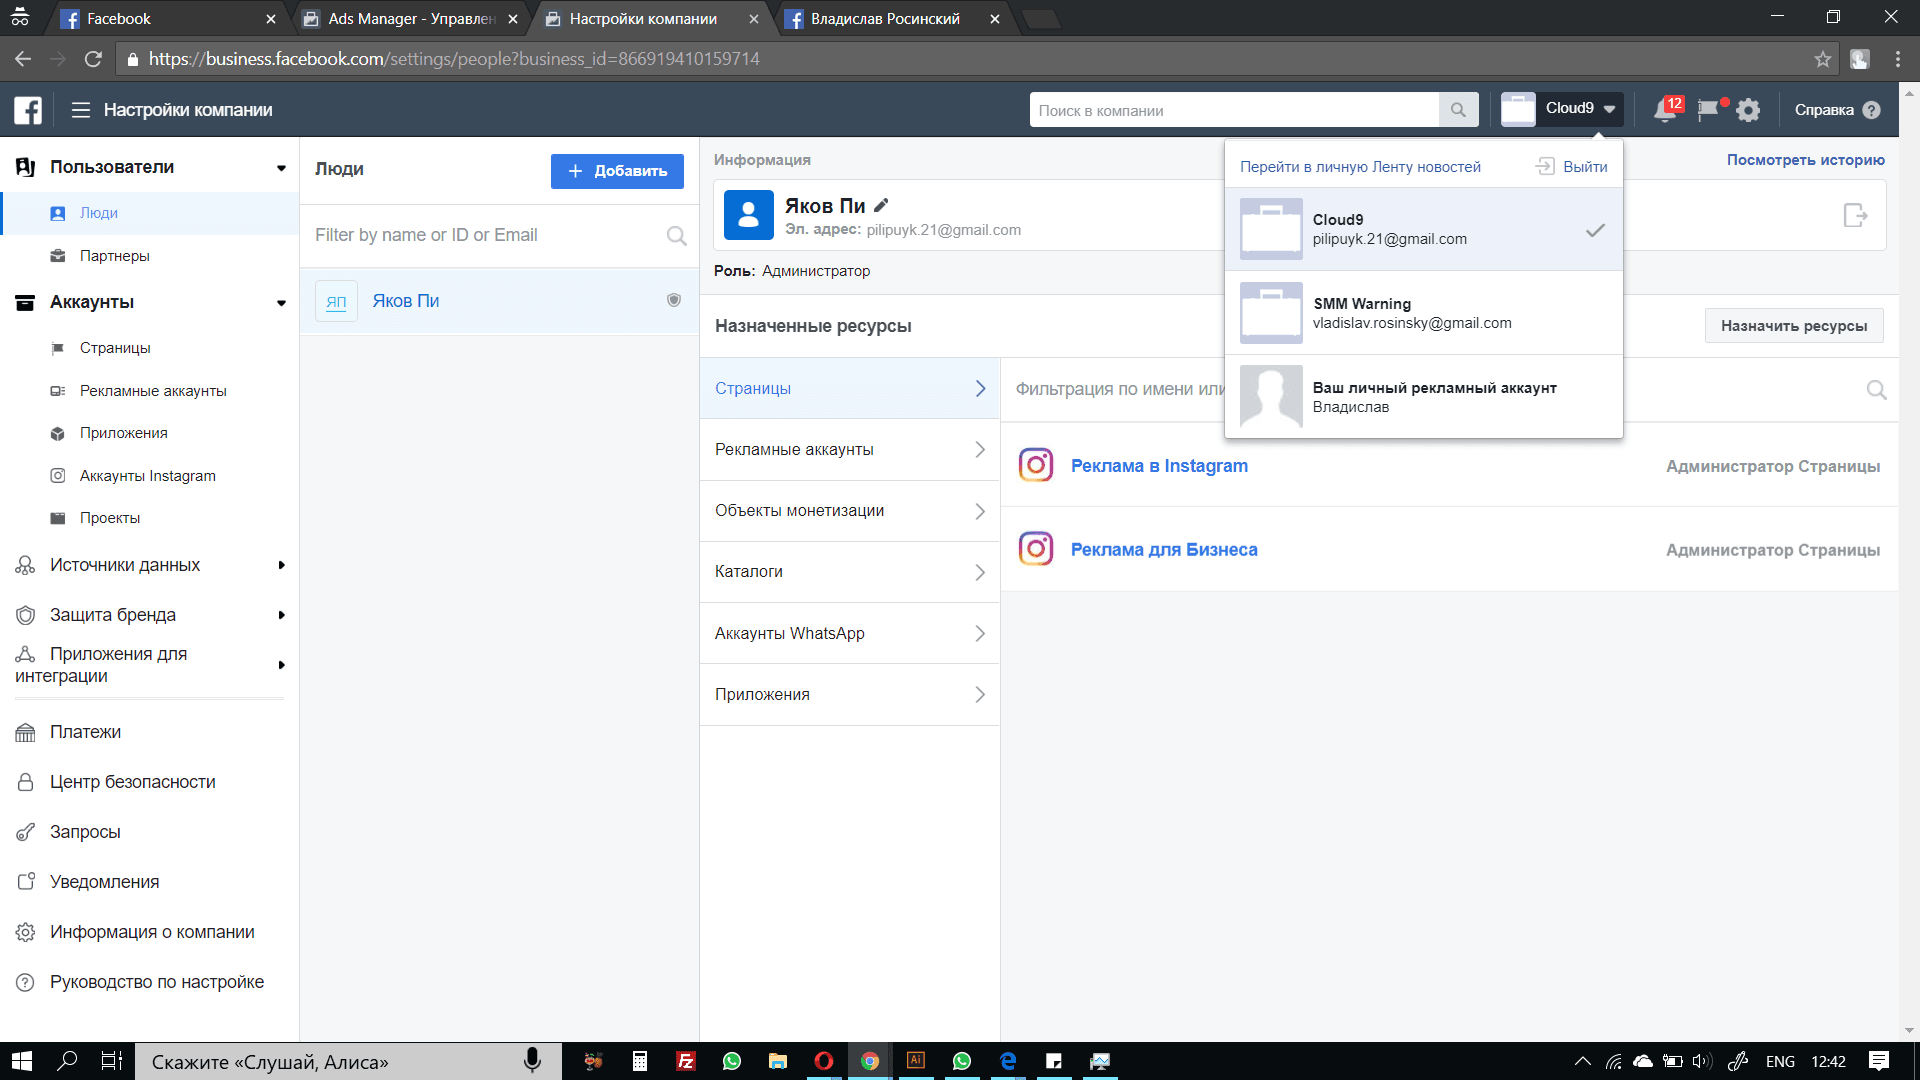Open the Cloud9 business account dropdown
Viewport: 1920px width, 1080px height.
point(1561,109)
